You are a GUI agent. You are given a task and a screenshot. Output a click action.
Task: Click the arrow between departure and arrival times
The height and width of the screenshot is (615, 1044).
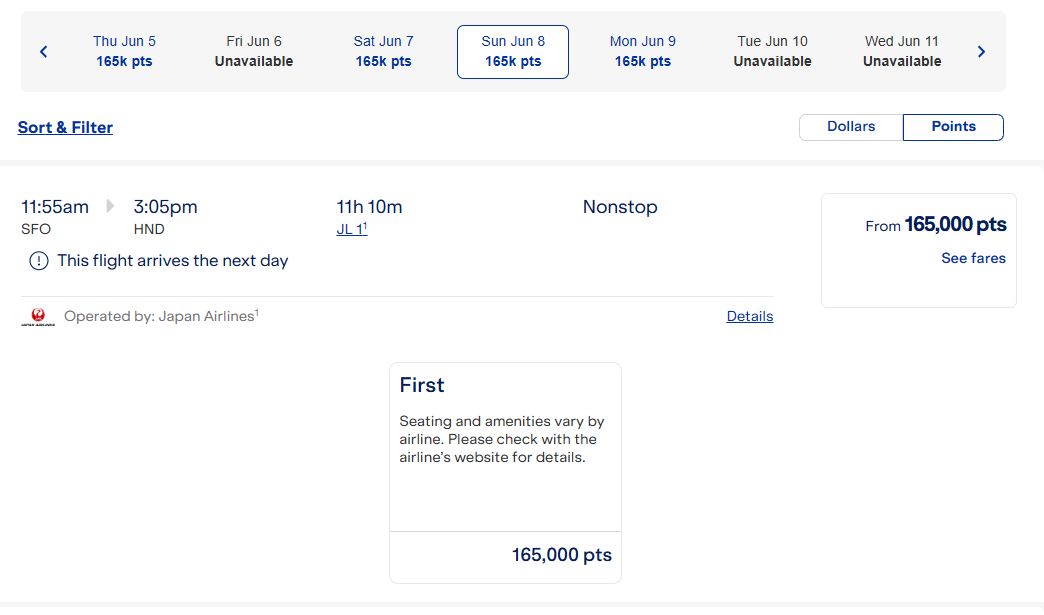(110, 207)
